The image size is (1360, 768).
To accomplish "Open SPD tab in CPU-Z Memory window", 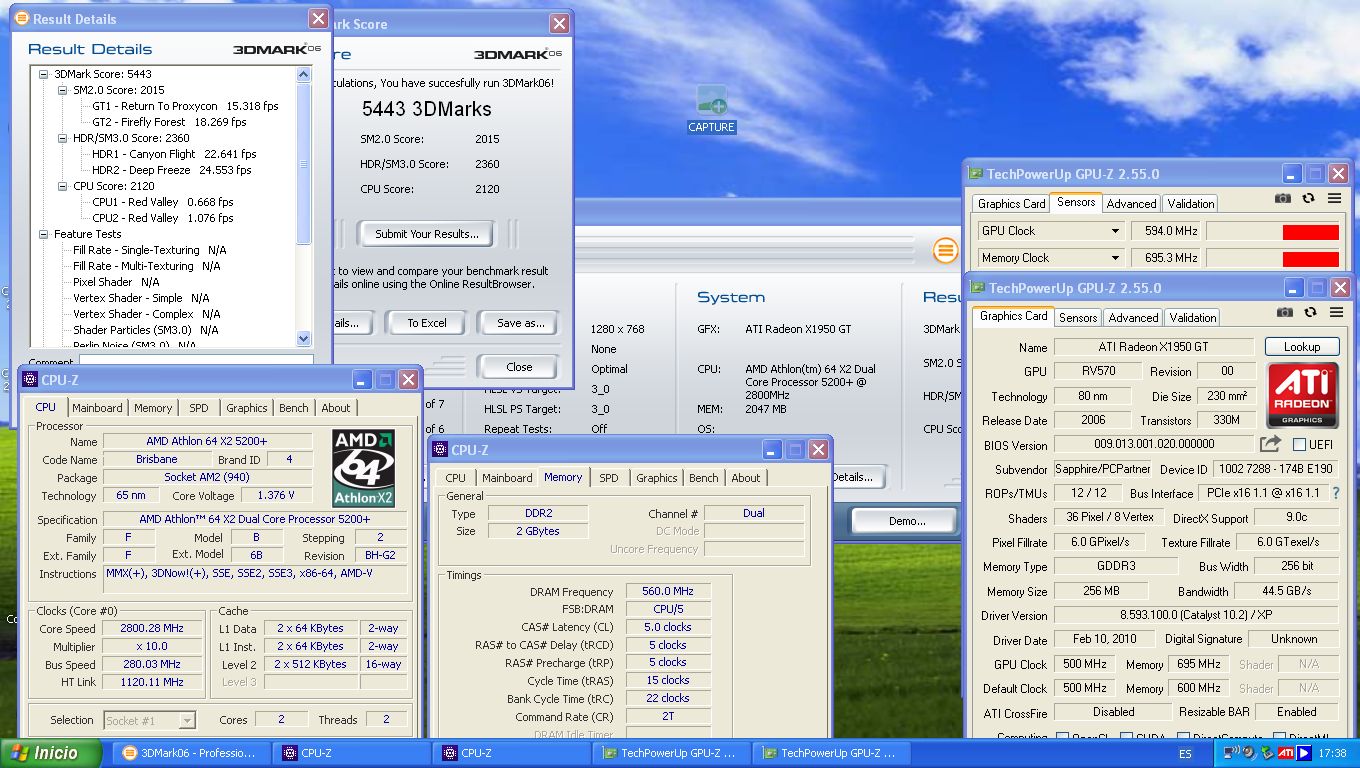I will click(x=609, y=478).
